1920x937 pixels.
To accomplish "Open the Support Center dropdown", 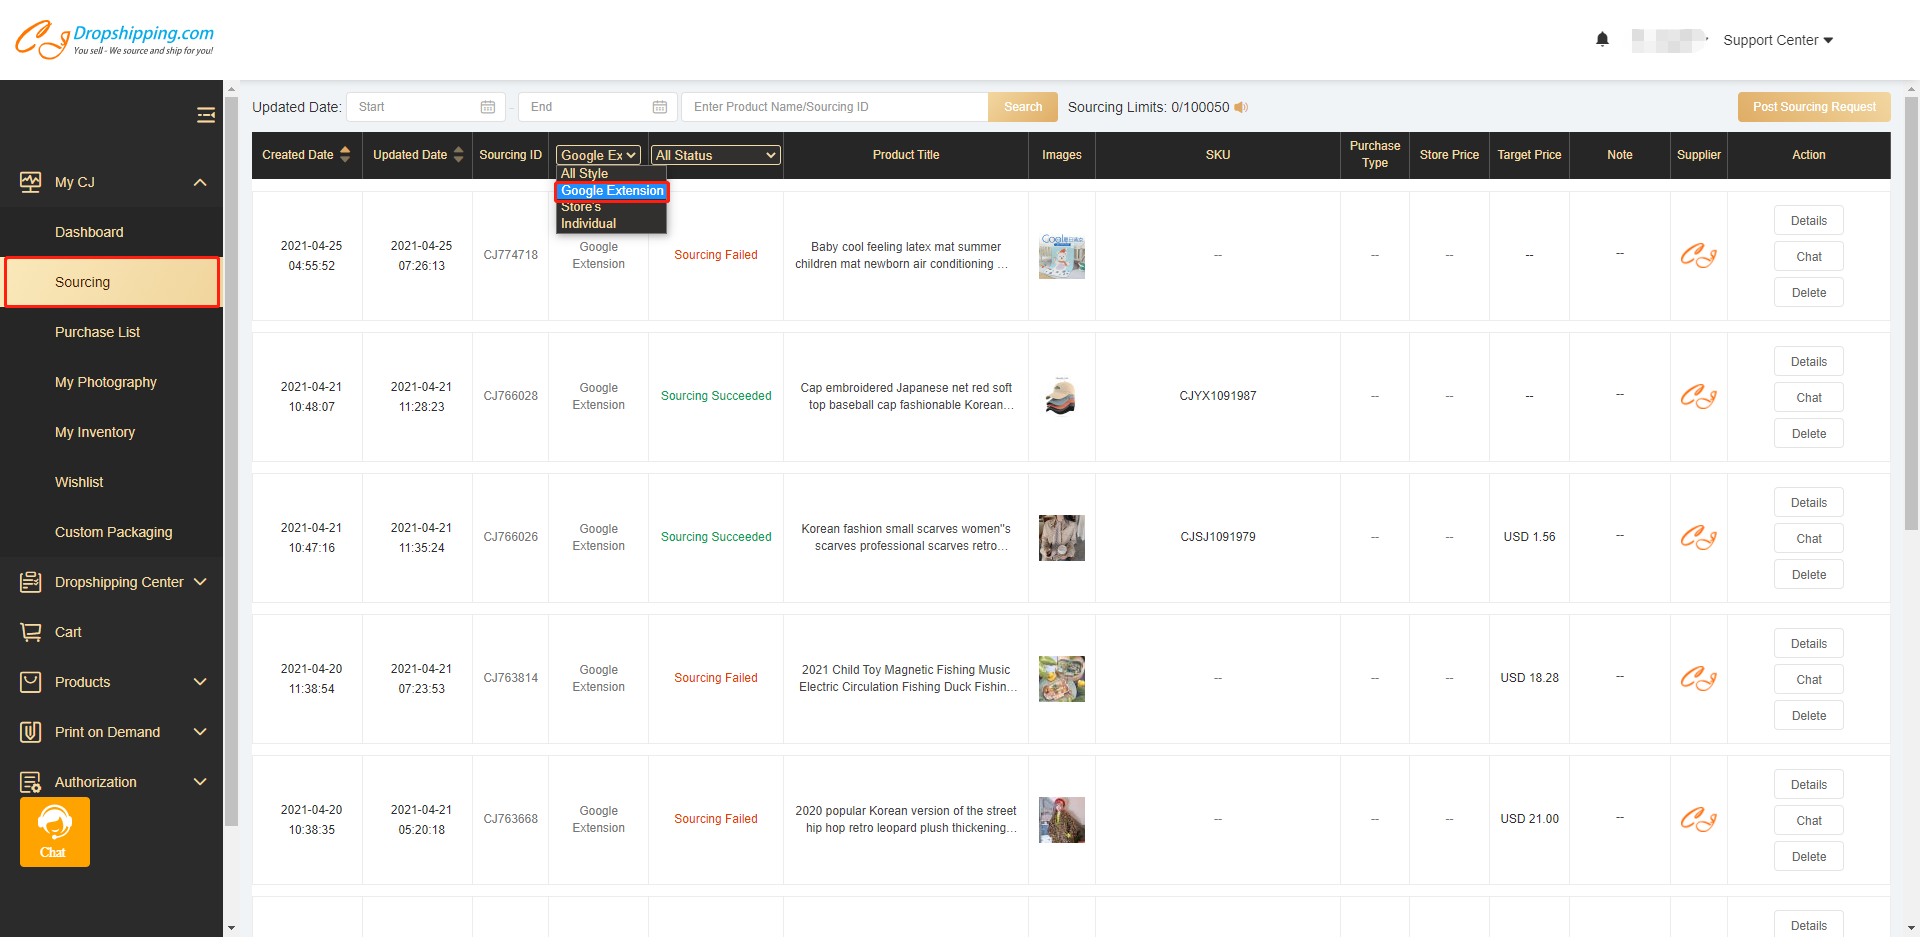I will click(1777, 40).
